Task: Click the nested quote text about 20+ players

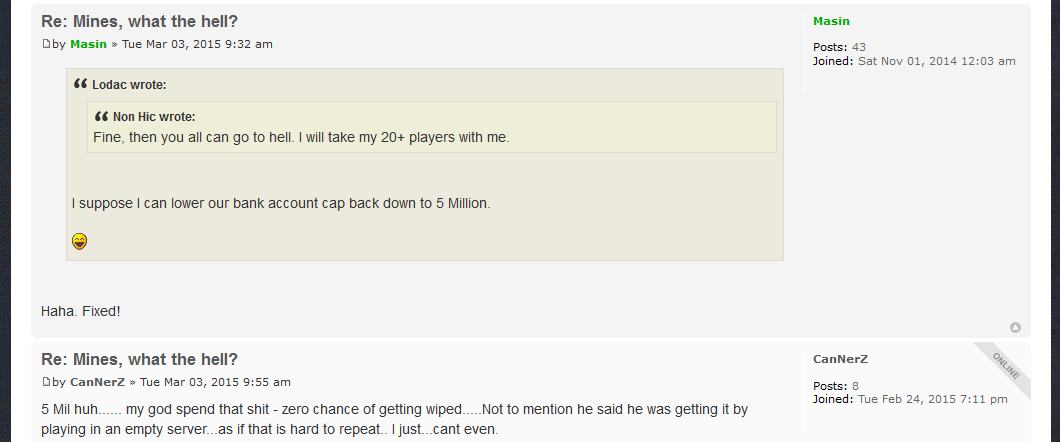Action: (302, 137)
